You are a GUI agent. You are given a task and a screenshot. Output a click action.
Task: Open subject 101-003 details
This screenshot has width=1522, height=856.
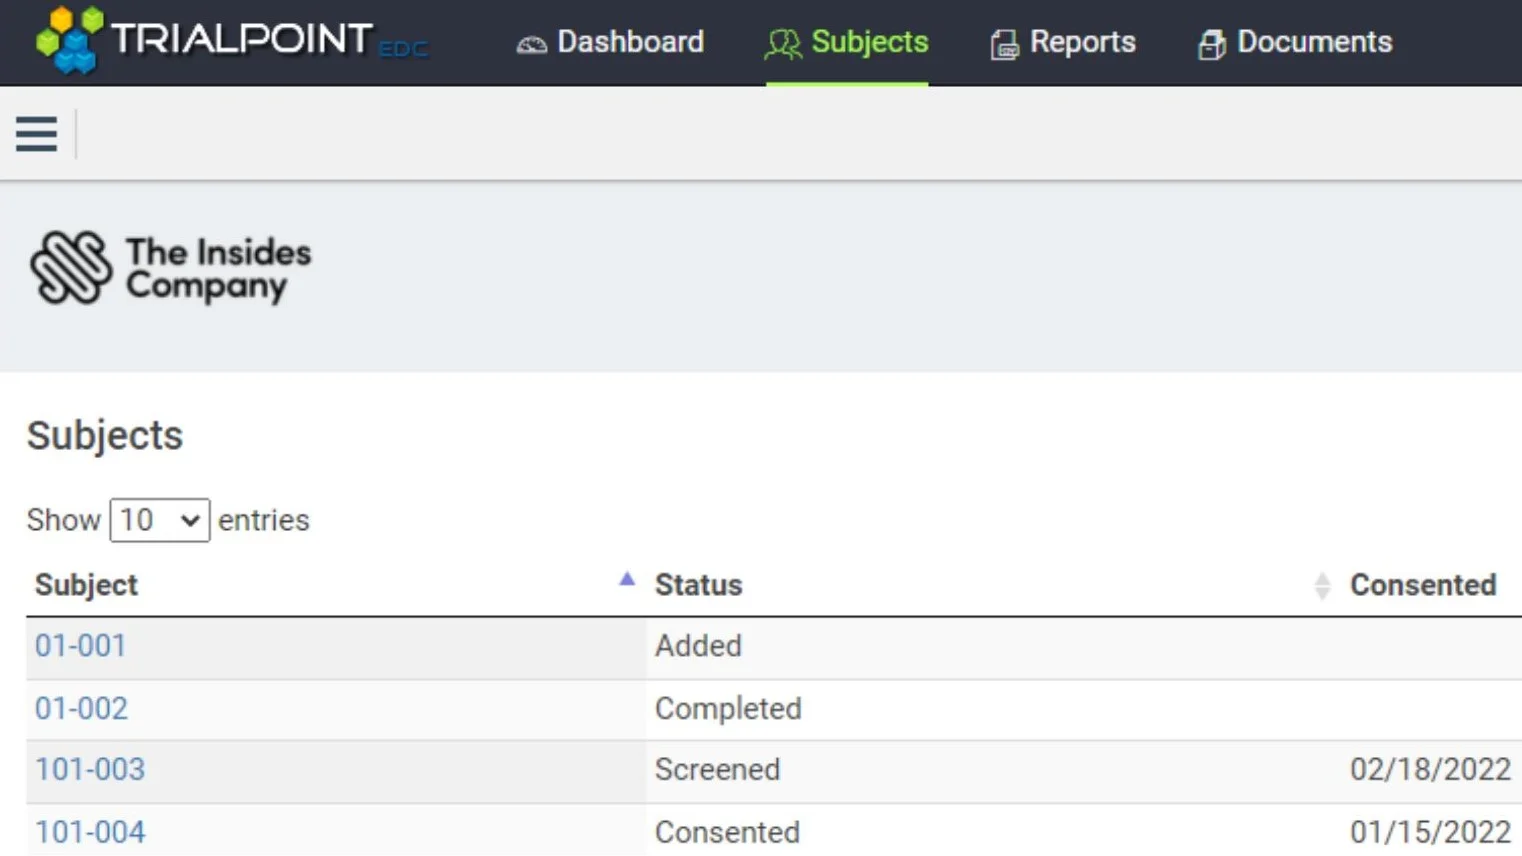pyautogui.click(x=89, y=770)
